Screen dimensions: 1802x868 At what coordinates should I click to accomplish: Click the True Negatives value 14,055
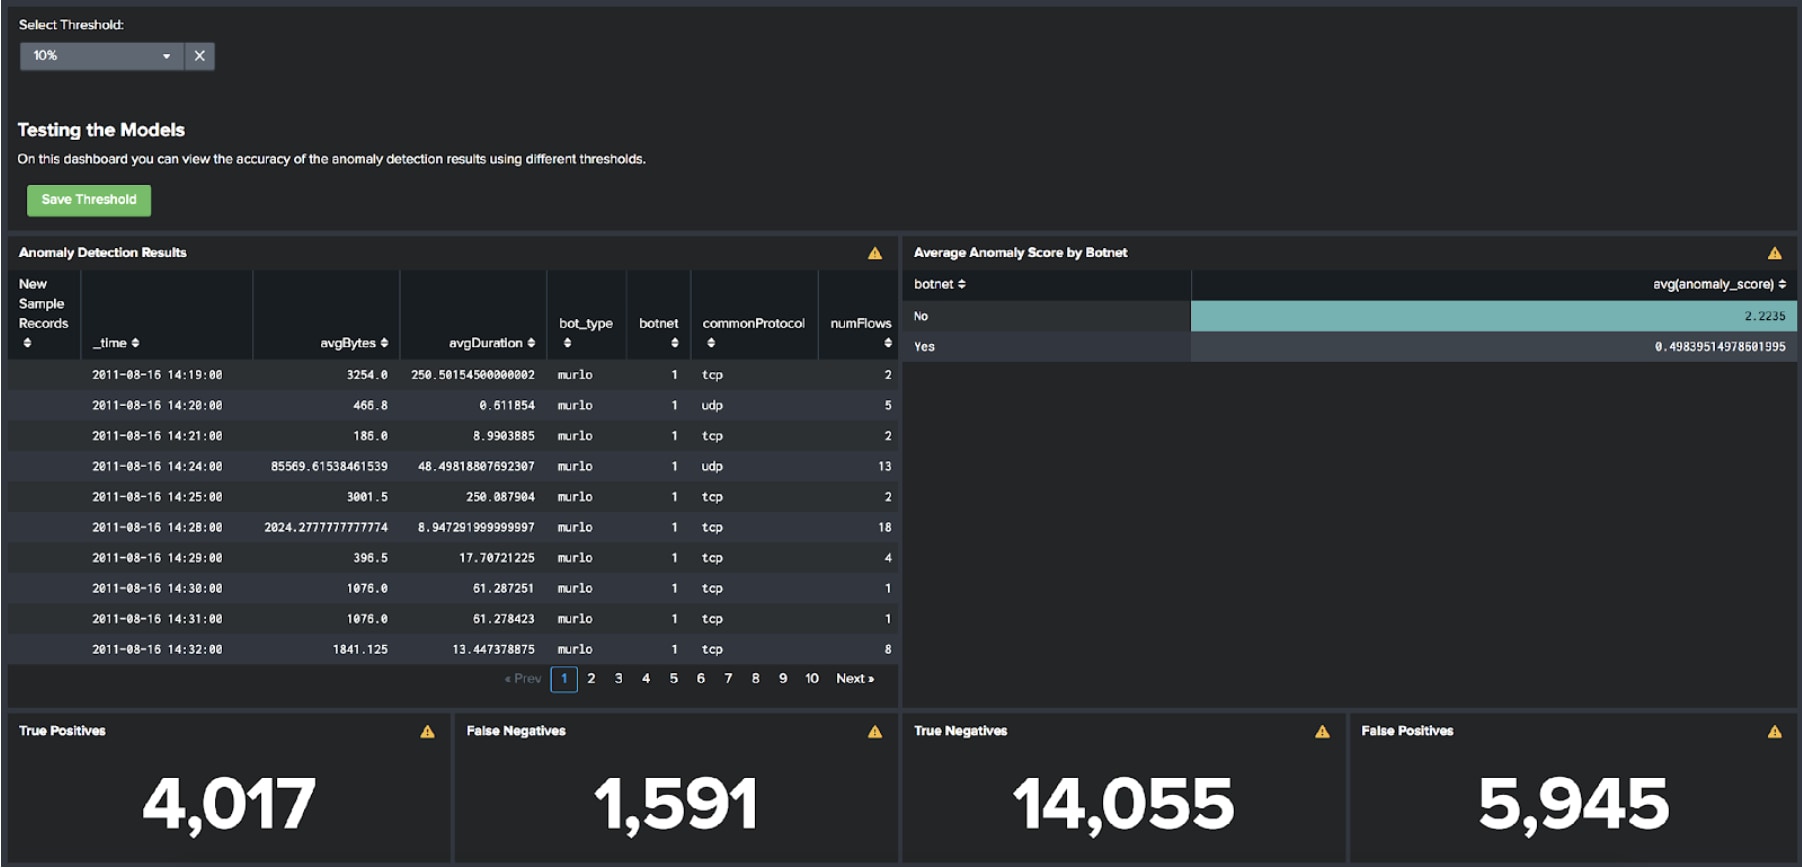pos(1123,805)
